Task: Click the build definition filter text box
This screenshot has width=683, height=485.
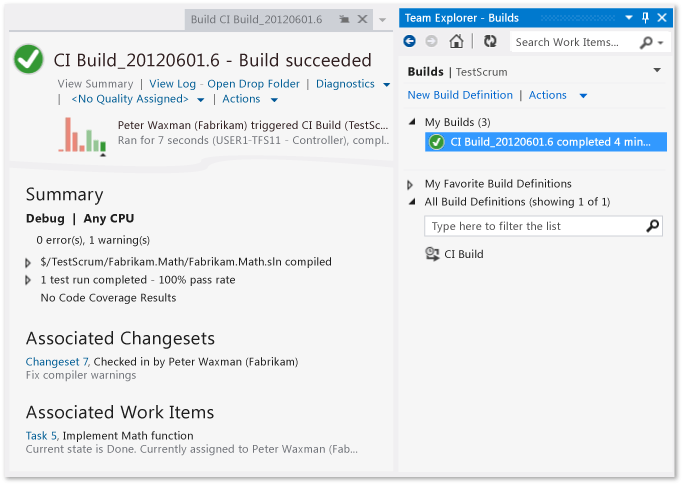Action: click(x=535, y=226)
